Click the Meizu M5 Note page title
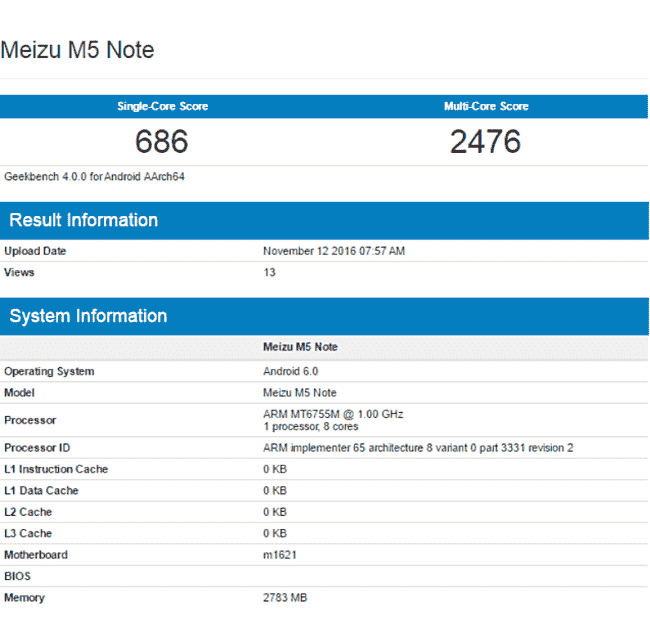 (78, 50)
